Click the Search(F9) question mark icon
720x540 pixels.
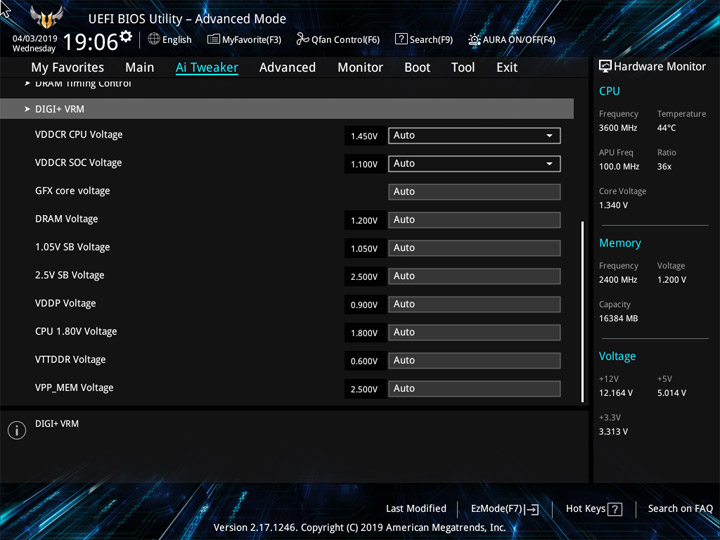tap(401, 39)
